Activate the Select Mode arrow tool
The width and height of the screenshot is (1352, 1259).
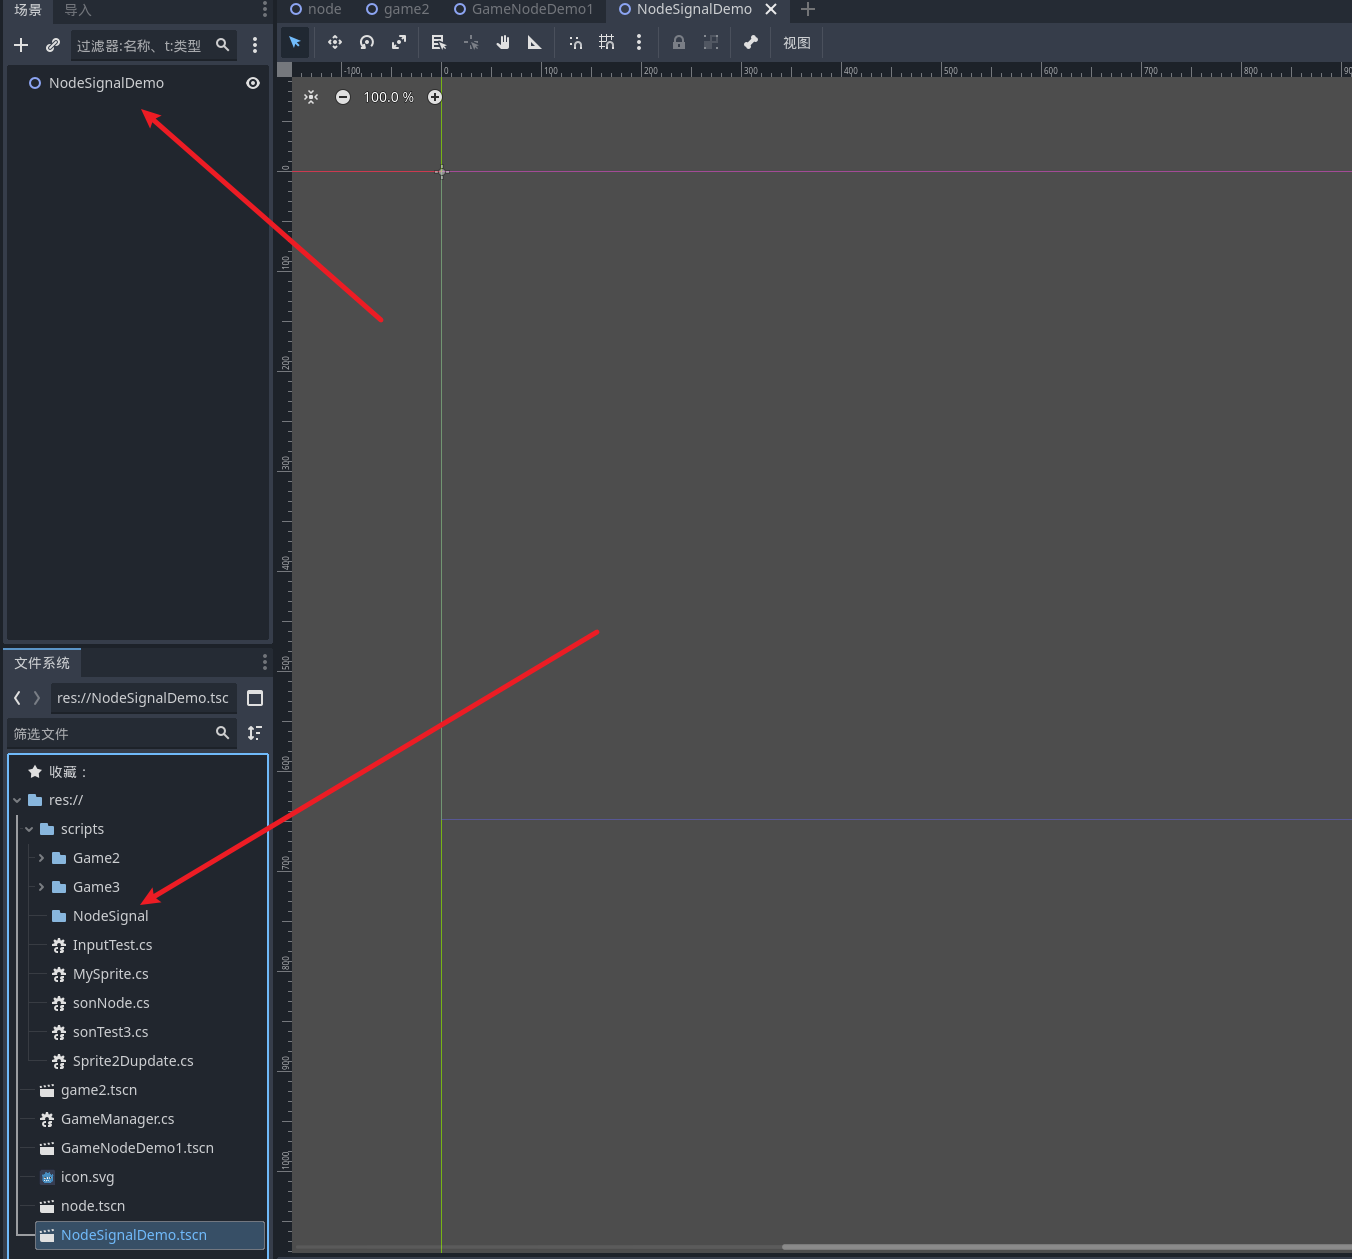295,42
